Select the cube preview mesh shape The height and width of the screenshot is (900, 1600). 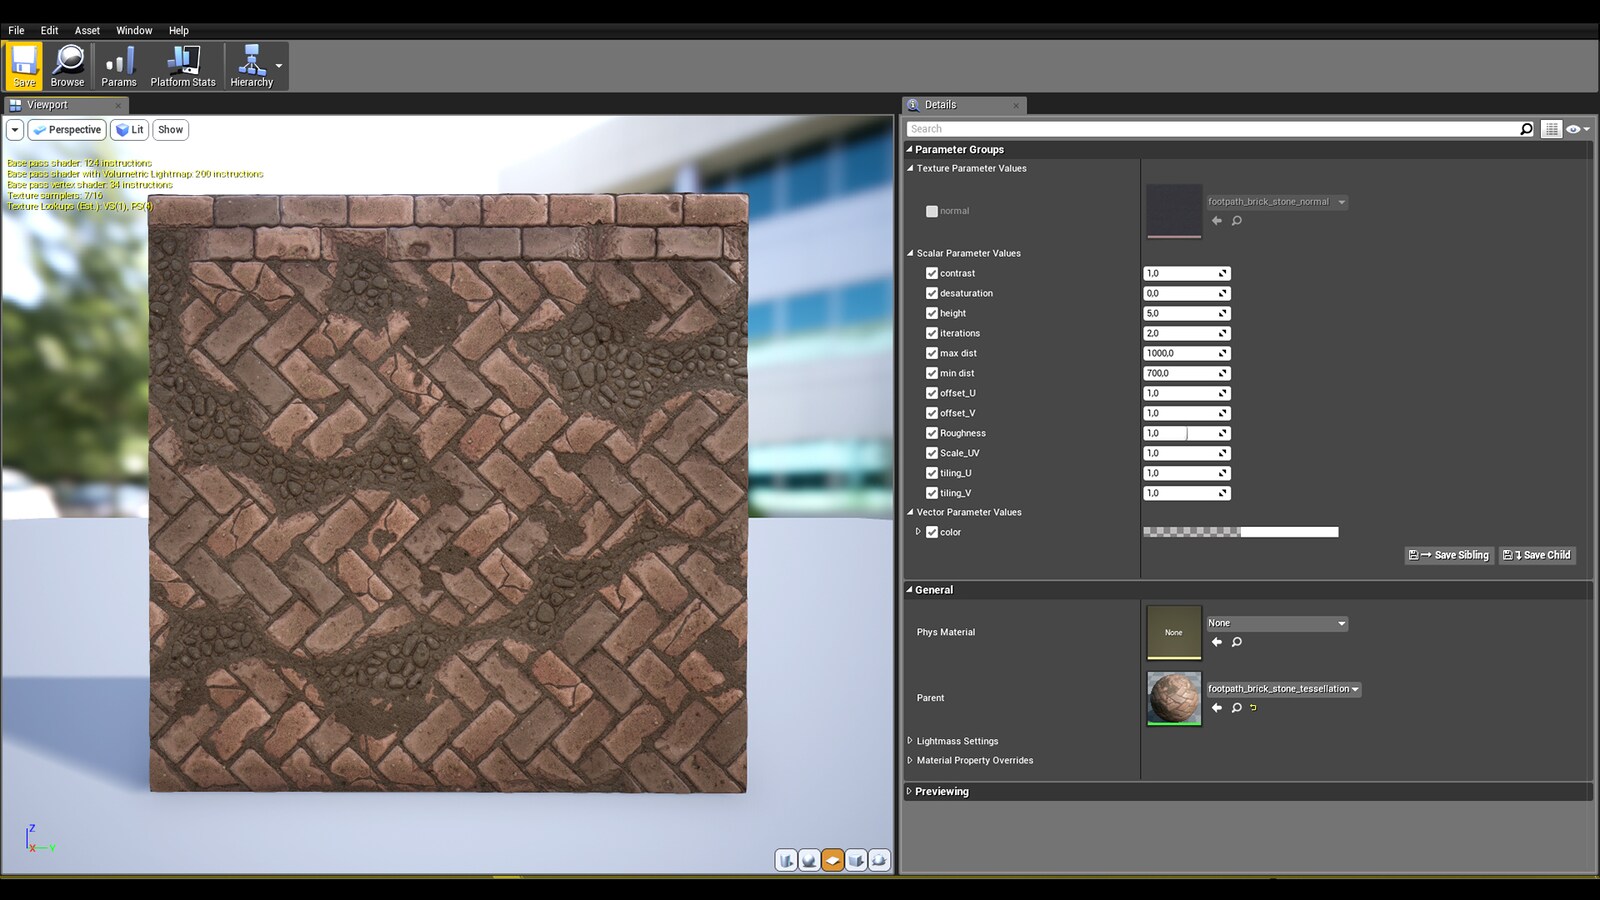coord(856,859)
